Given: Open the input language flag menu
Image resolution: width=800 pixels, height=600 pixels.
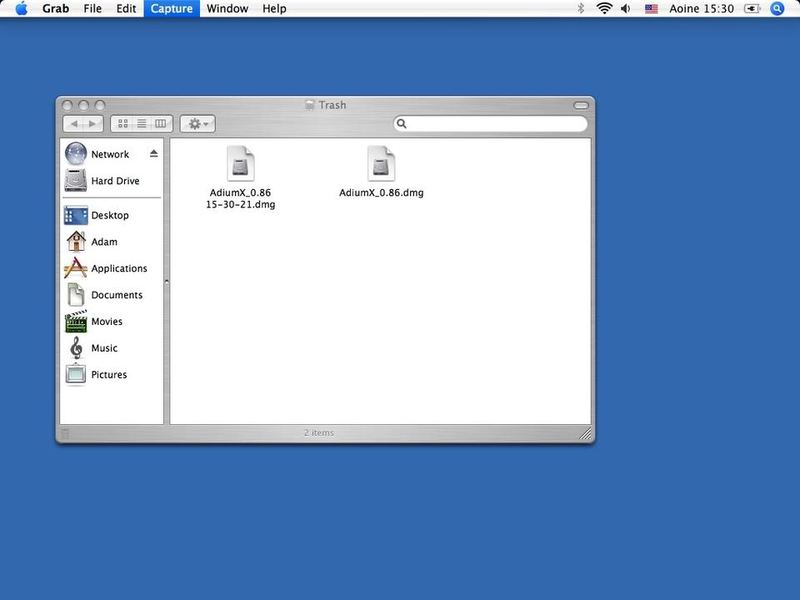Looking at the screenshot, I should click(x=651, y=9).
